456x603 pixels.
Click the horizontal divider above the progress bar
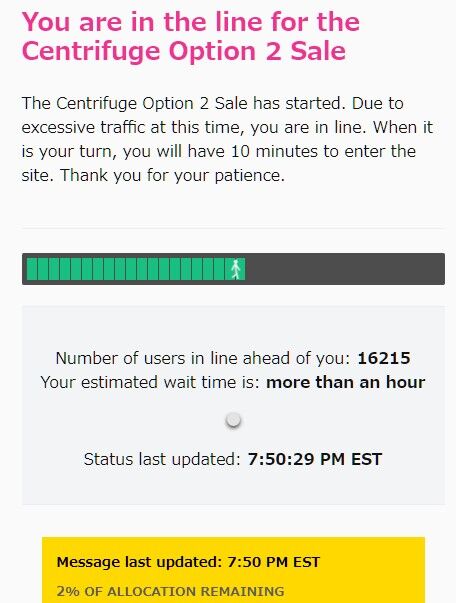233,228
